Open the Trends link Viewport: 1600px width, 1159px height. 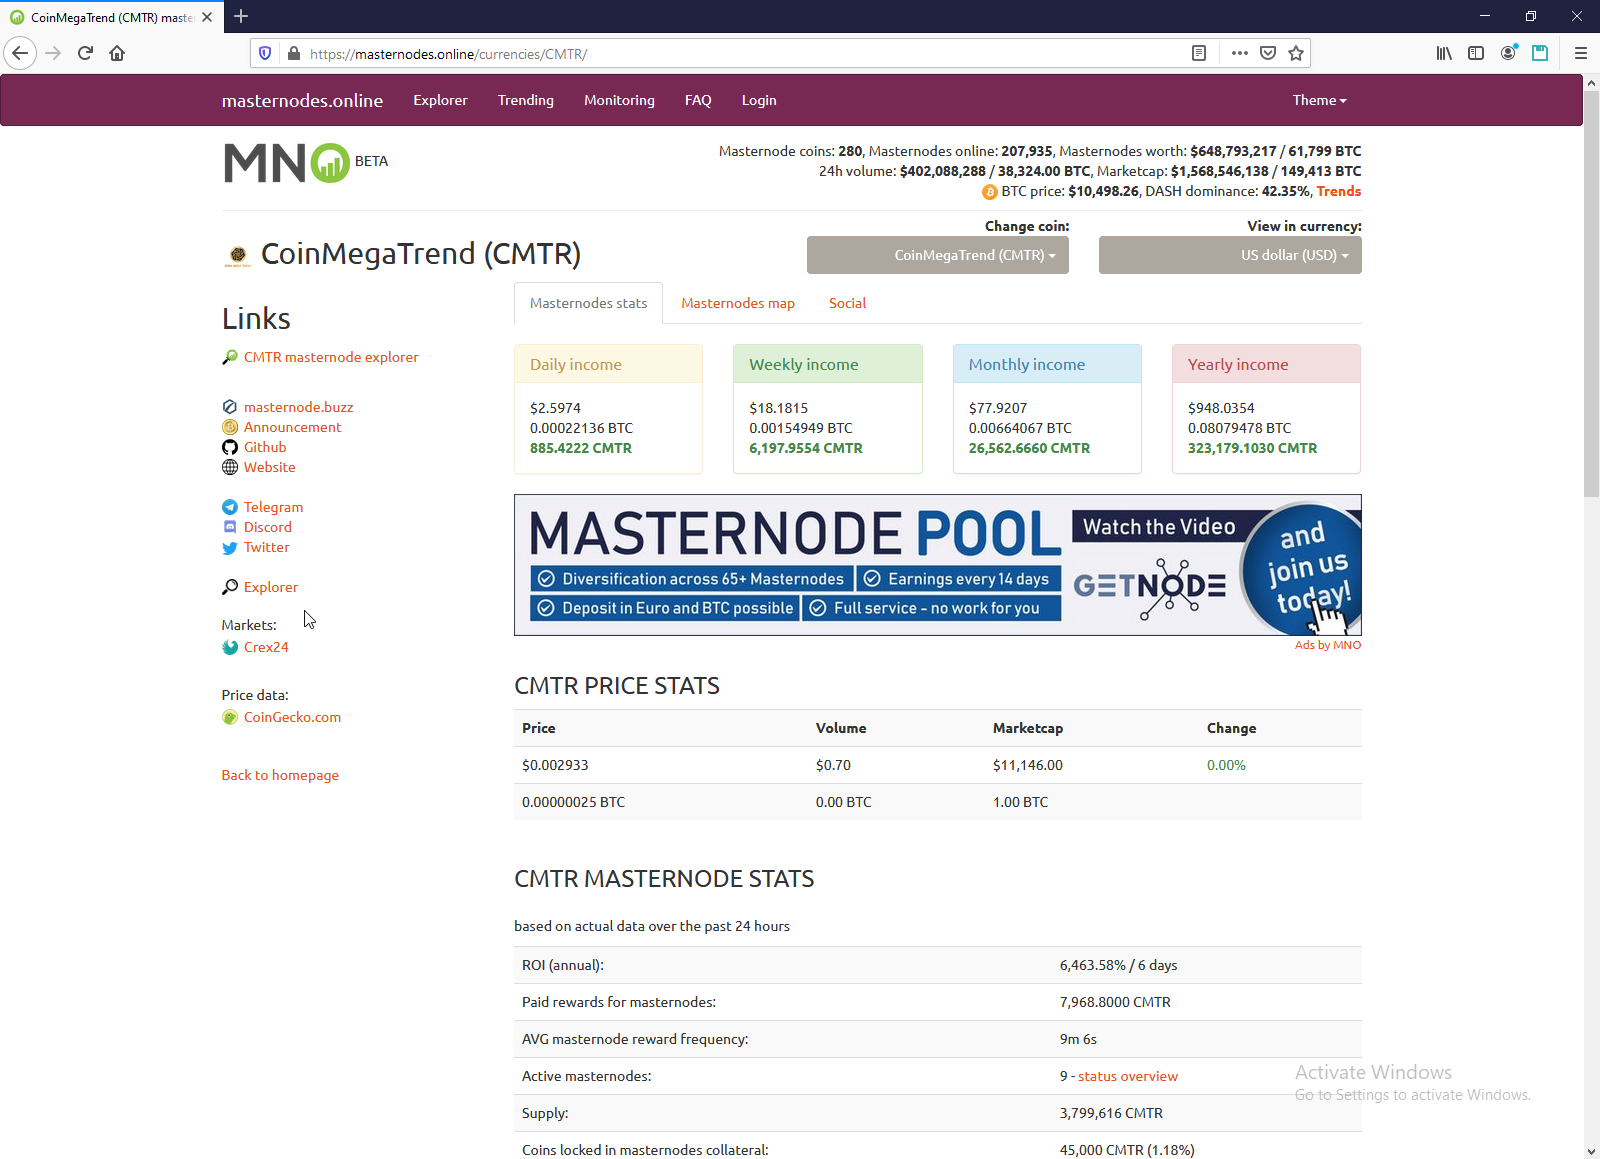click(x=1339, y=191)
